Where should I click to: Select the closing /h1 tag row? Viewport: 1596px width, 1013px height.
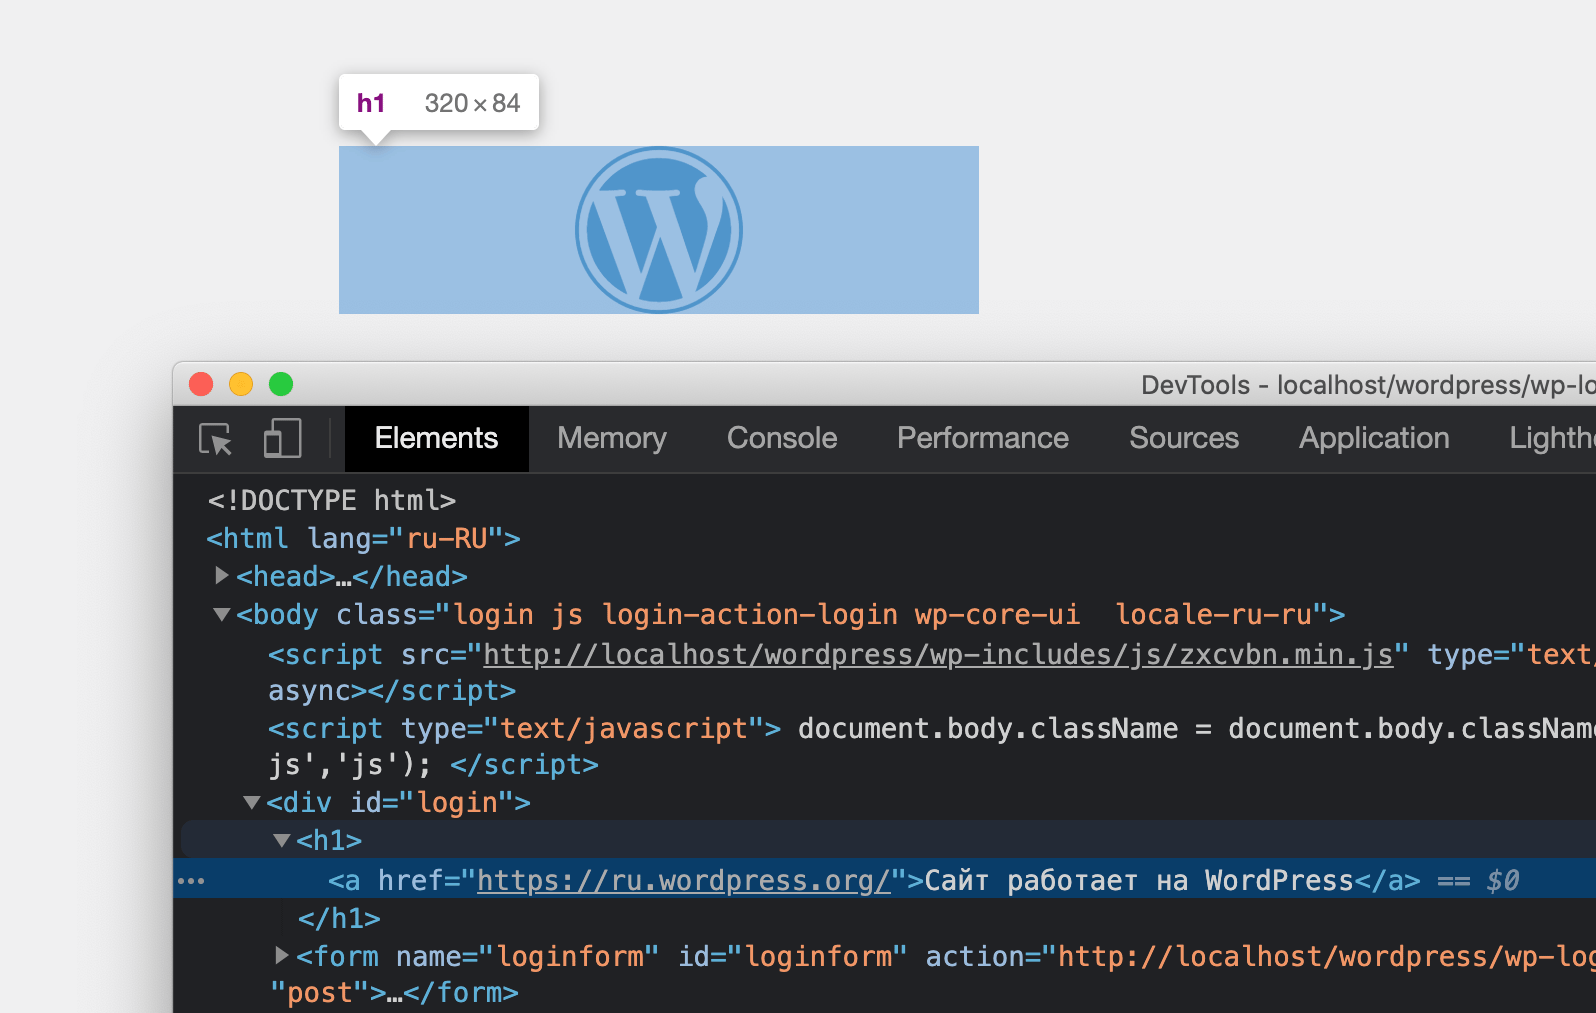click(x=339, y=919)
